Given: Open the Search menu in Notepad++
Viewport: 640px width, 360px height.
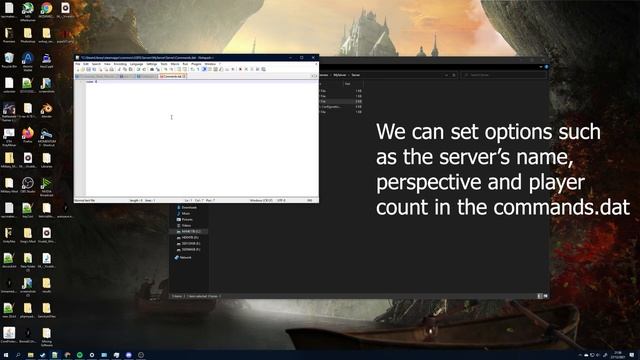Looking at the screenshot, I should [x=96, y=64].
